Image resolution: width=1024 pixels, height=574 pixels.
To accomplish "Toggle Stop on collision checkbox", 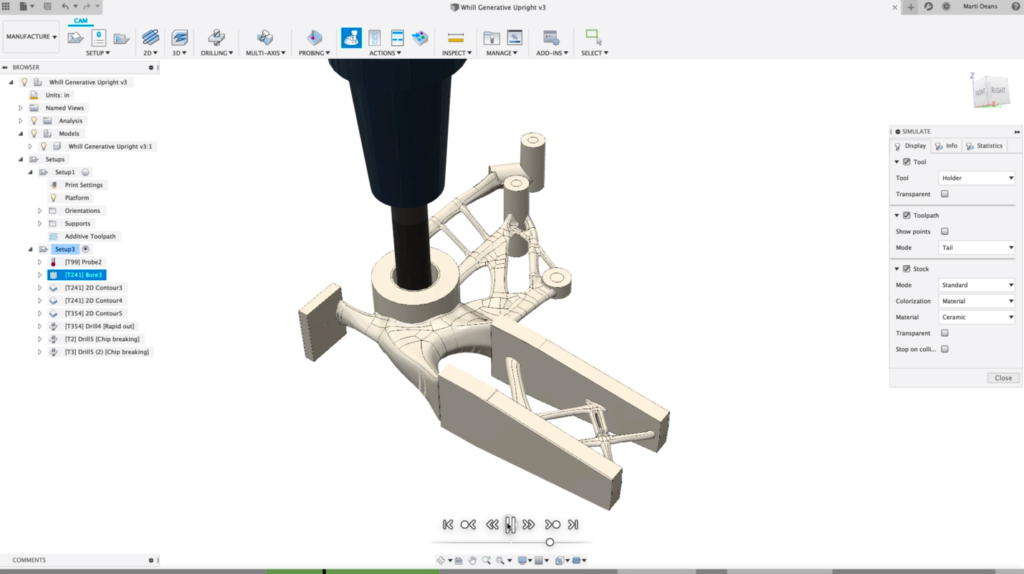I will (x=945, y=349).
